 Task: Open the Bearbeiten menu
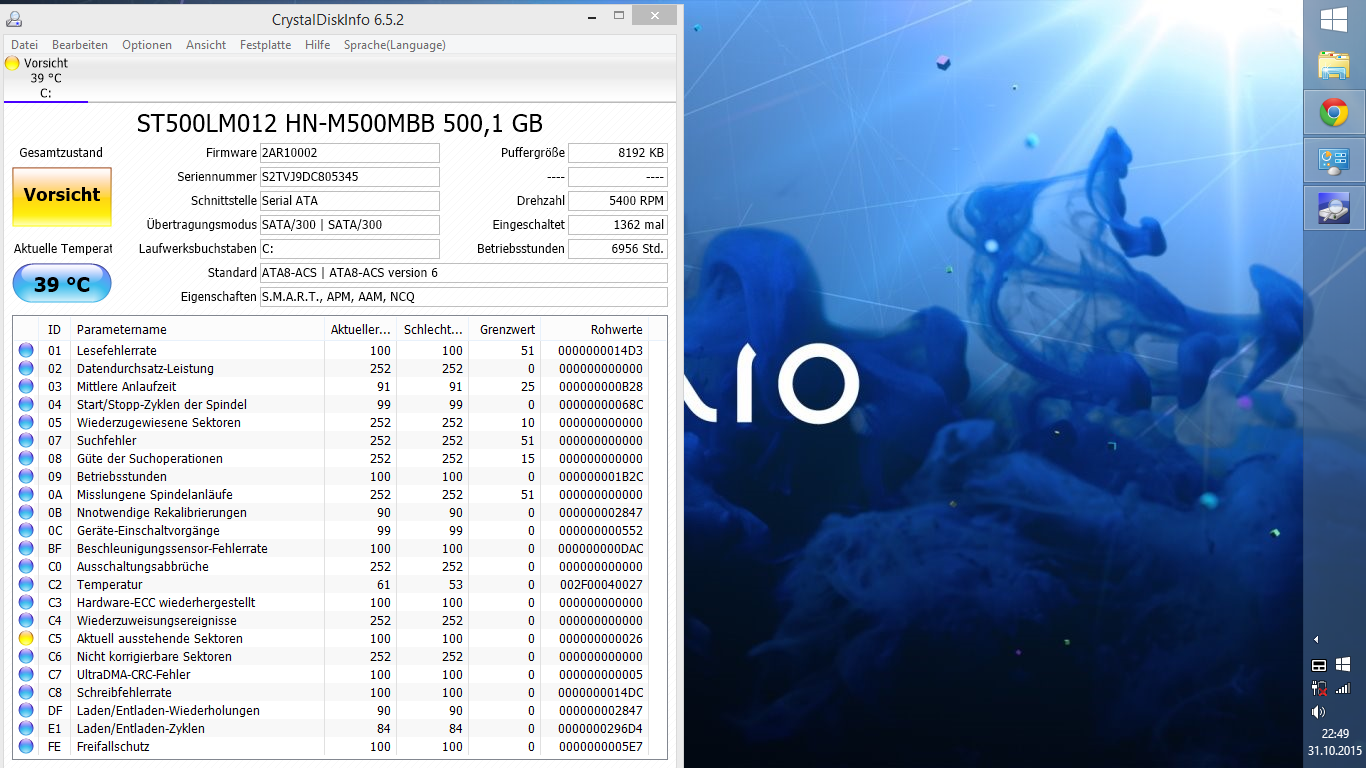80,45
